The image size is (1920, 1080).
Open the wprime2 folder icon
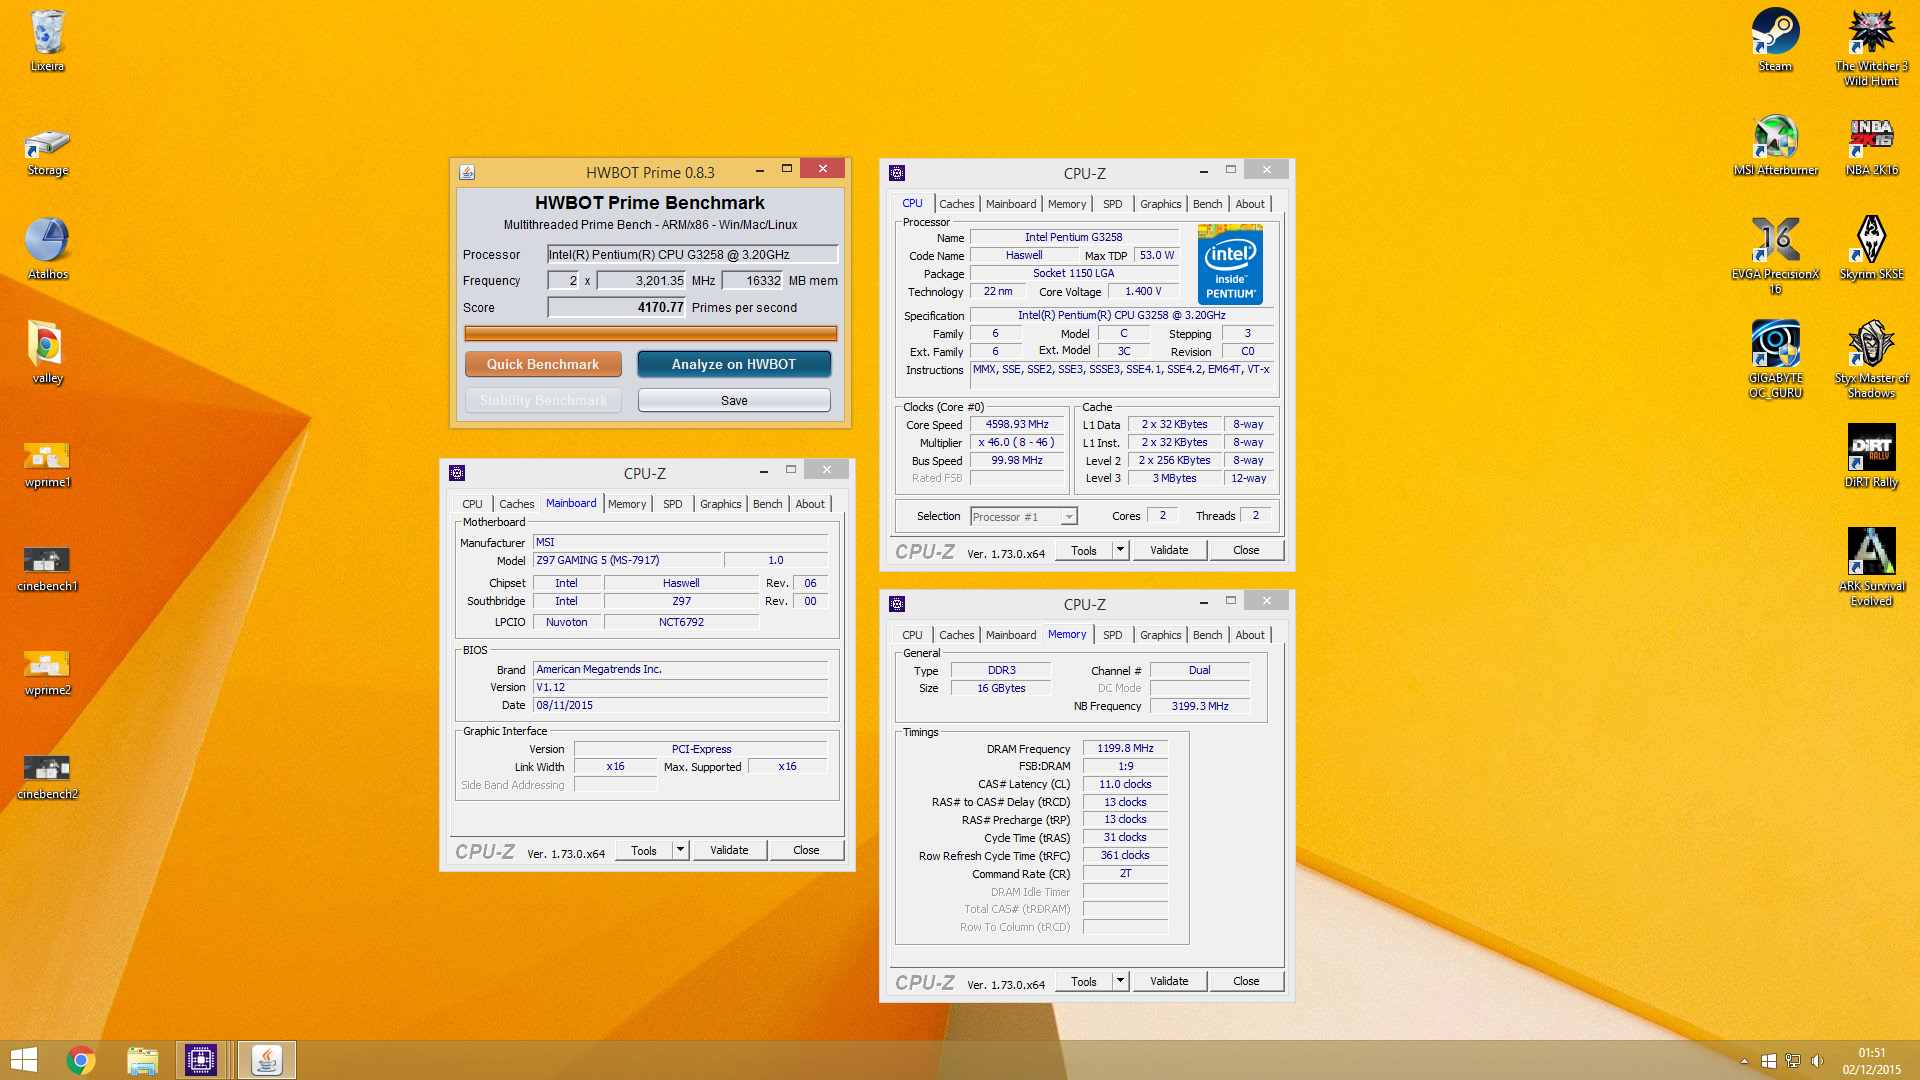pyautogui.click(x=47, y=673)
